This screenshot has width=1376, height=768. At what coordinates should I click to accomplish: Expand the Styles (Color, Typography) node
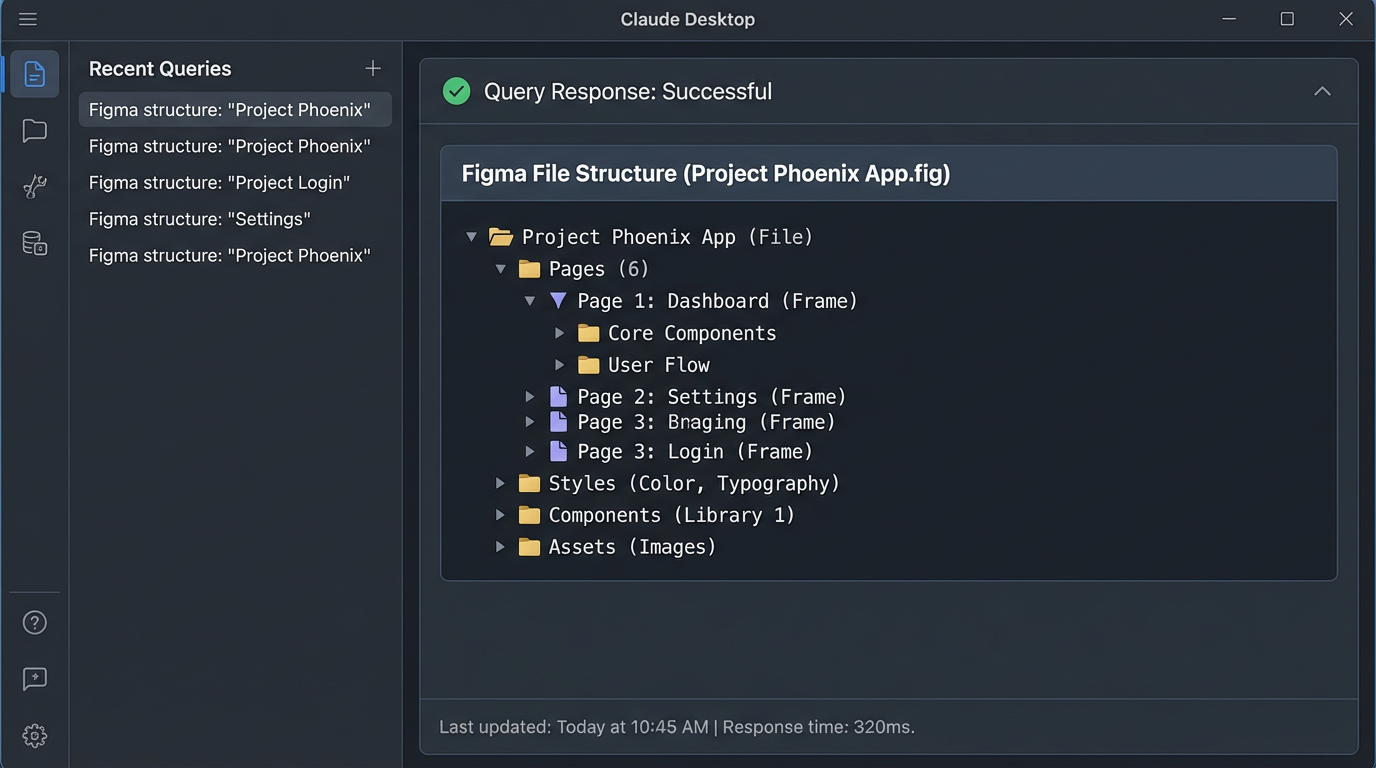500,482
